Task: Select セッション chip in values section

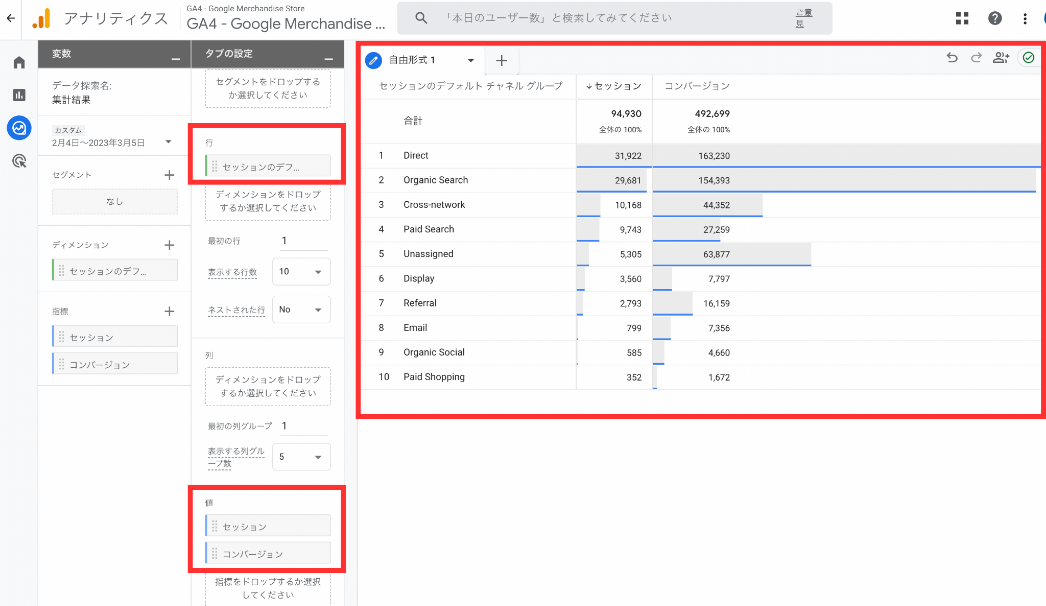Action: (268, 526)
